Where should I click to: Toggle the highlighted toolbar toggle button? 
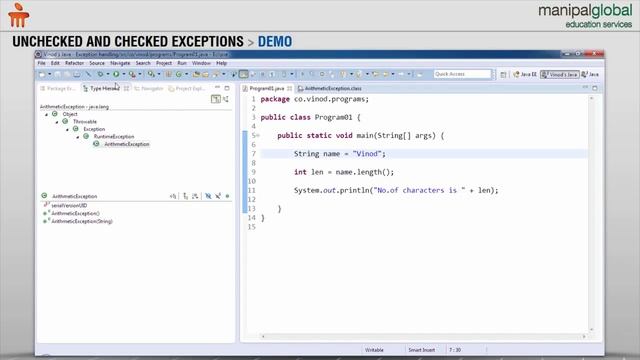click(x=244, y=74)
